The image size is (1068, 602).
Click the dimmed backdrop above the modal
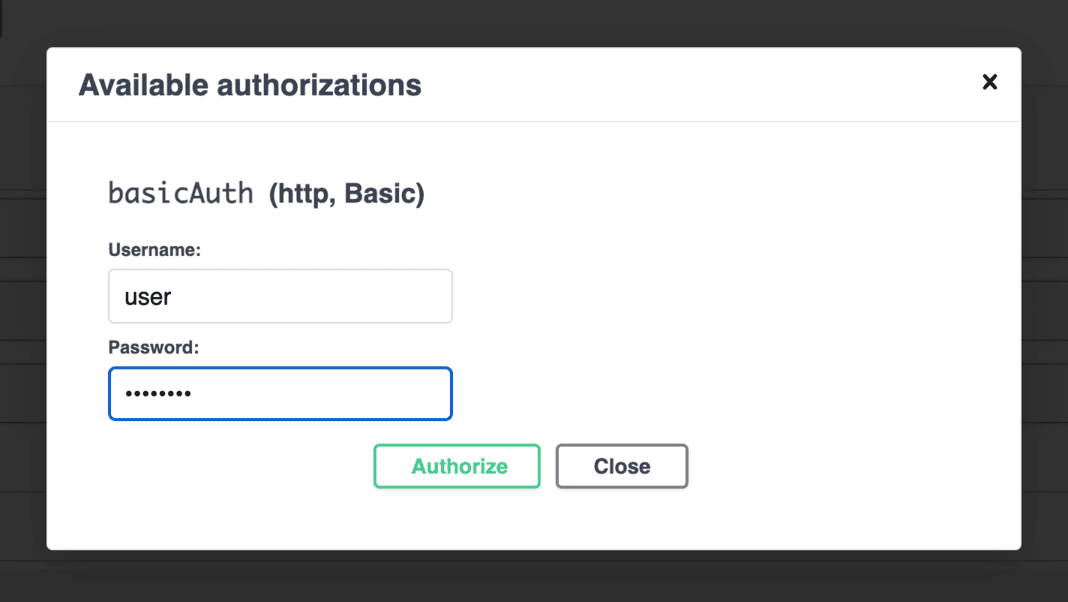point(534,18)
